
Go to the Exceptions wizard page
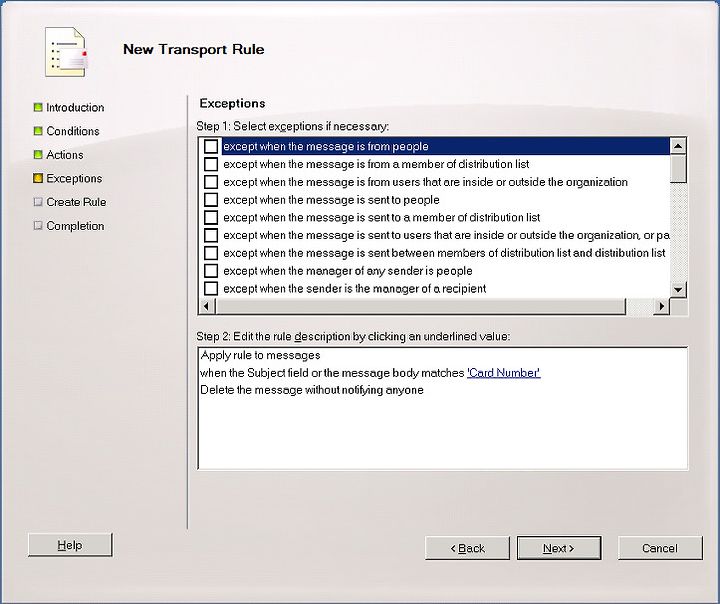[x=74, y=178]
